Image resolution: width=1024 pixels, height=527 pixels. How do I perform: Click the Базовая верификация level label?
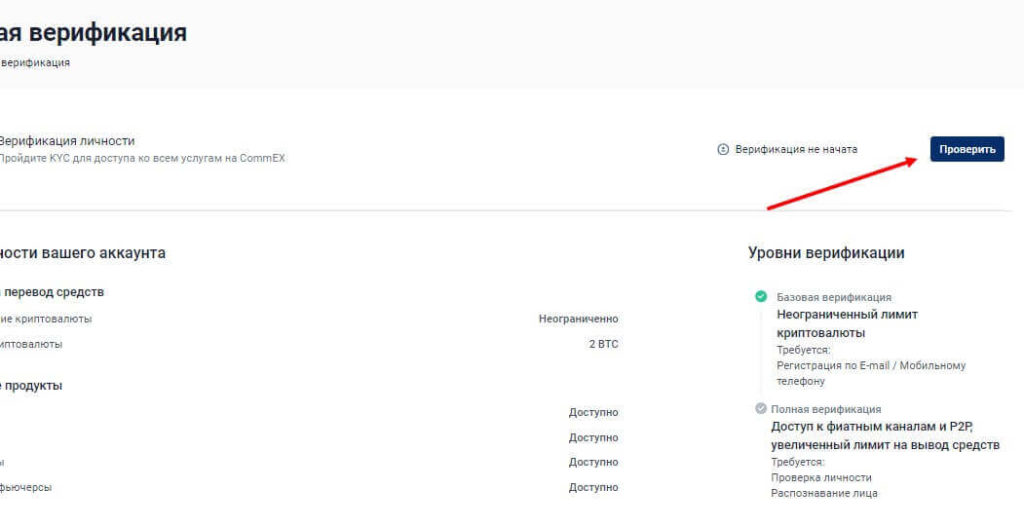point(833,297)
